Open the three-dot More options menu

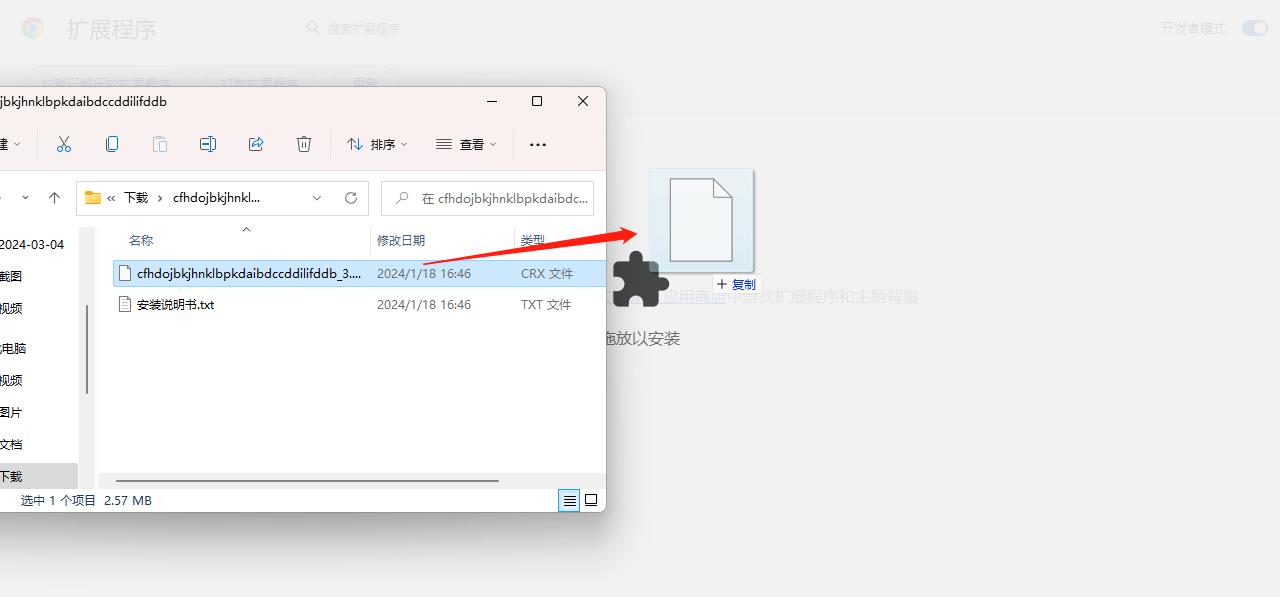[538, 145]
